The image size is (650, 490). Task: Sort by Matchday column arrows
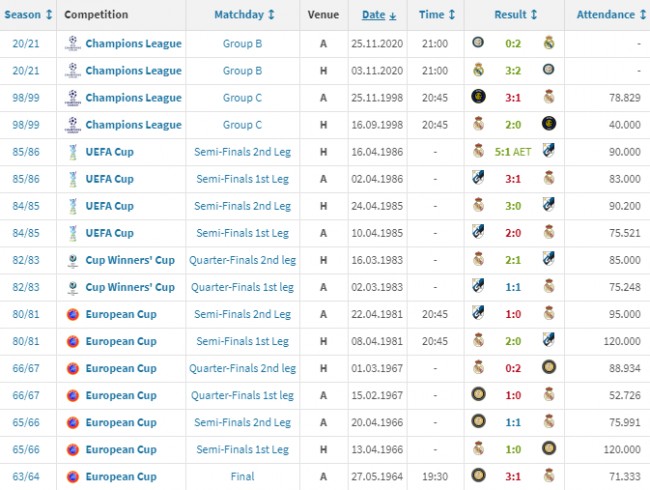click(x=271, y=15)
